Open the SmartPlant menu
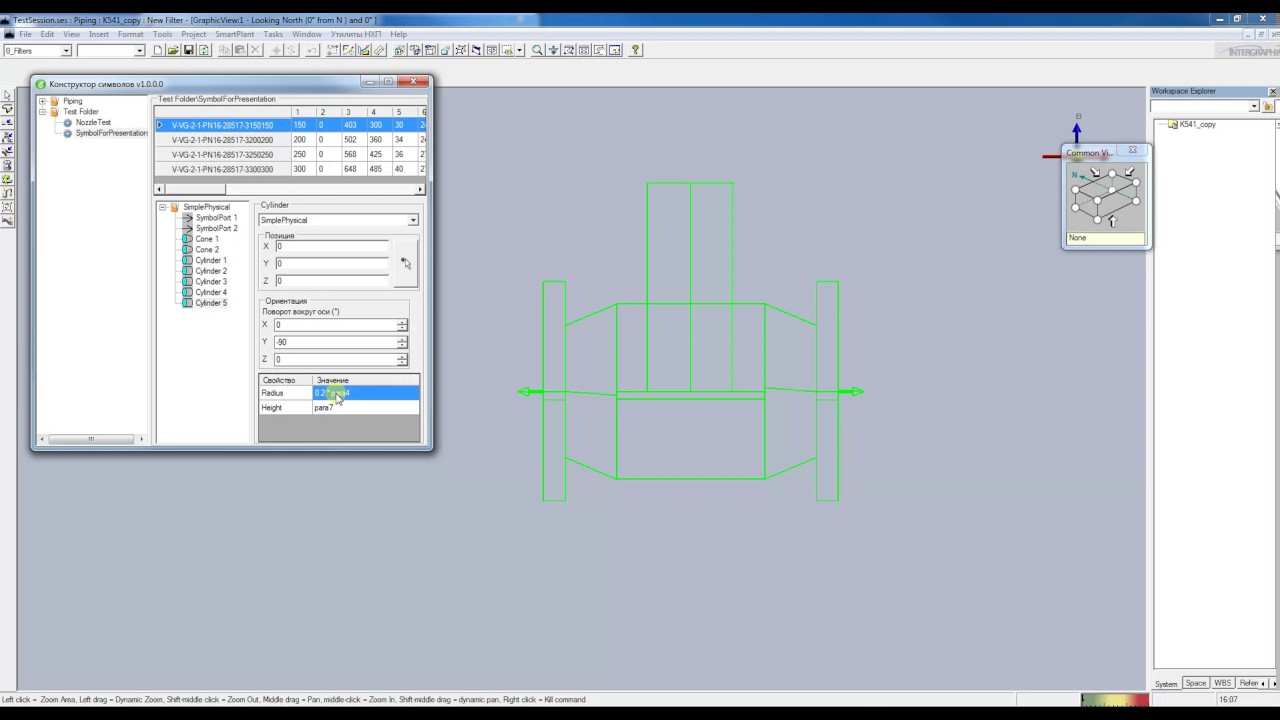 [235, 34]
